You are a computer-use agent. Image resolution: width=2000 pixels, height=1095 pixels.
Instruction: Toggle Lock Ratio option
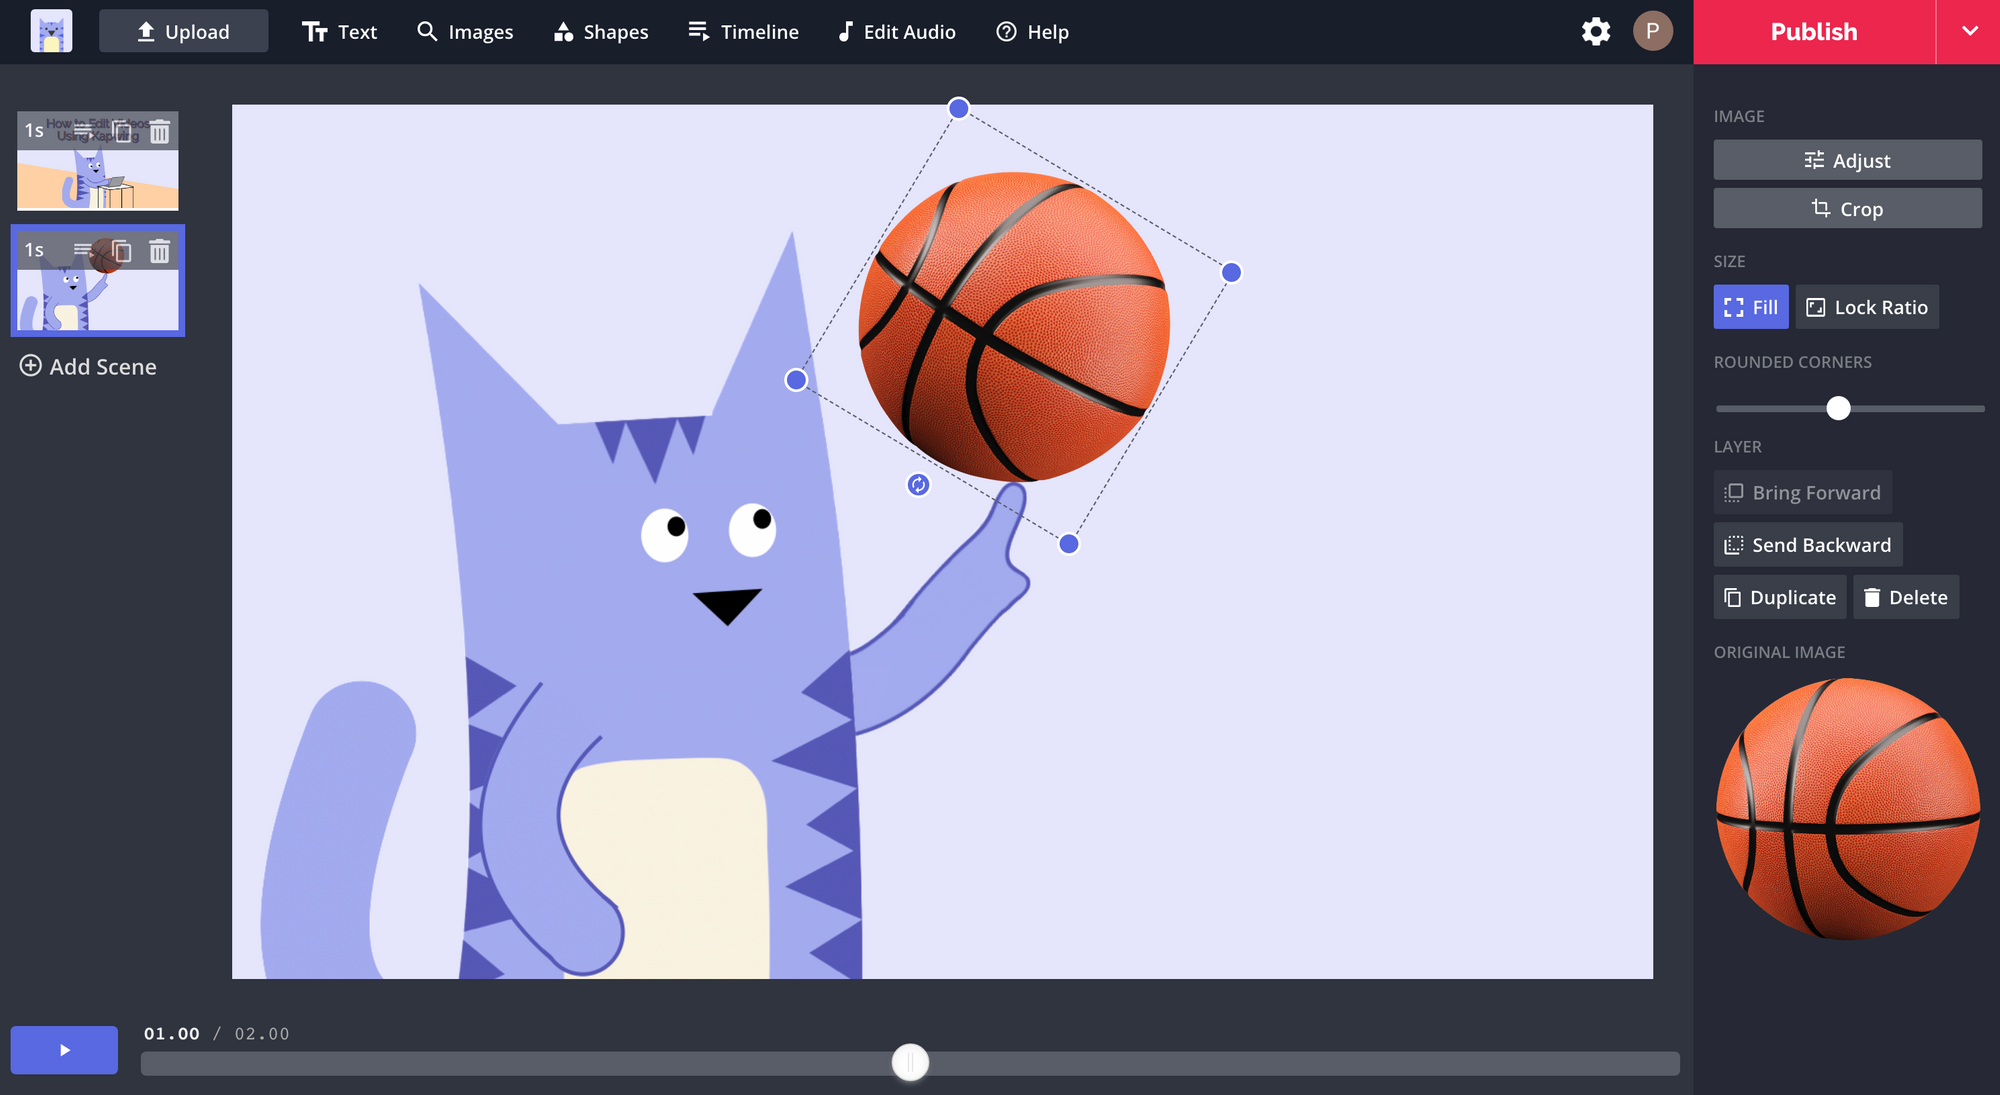coord(1866,307)
